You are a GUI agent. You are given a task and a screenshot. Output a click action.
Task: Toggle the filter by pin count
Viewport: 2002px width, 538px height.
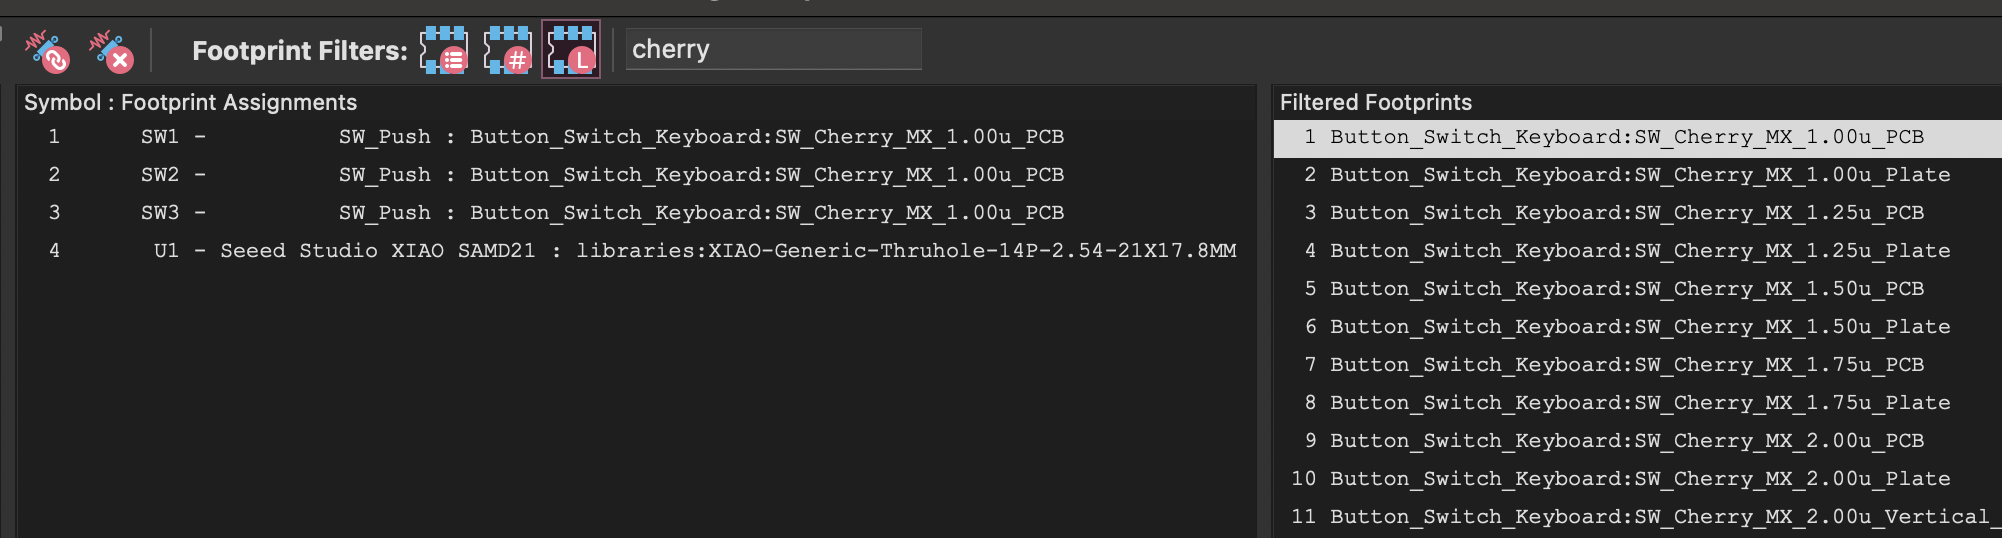(508, 50)
